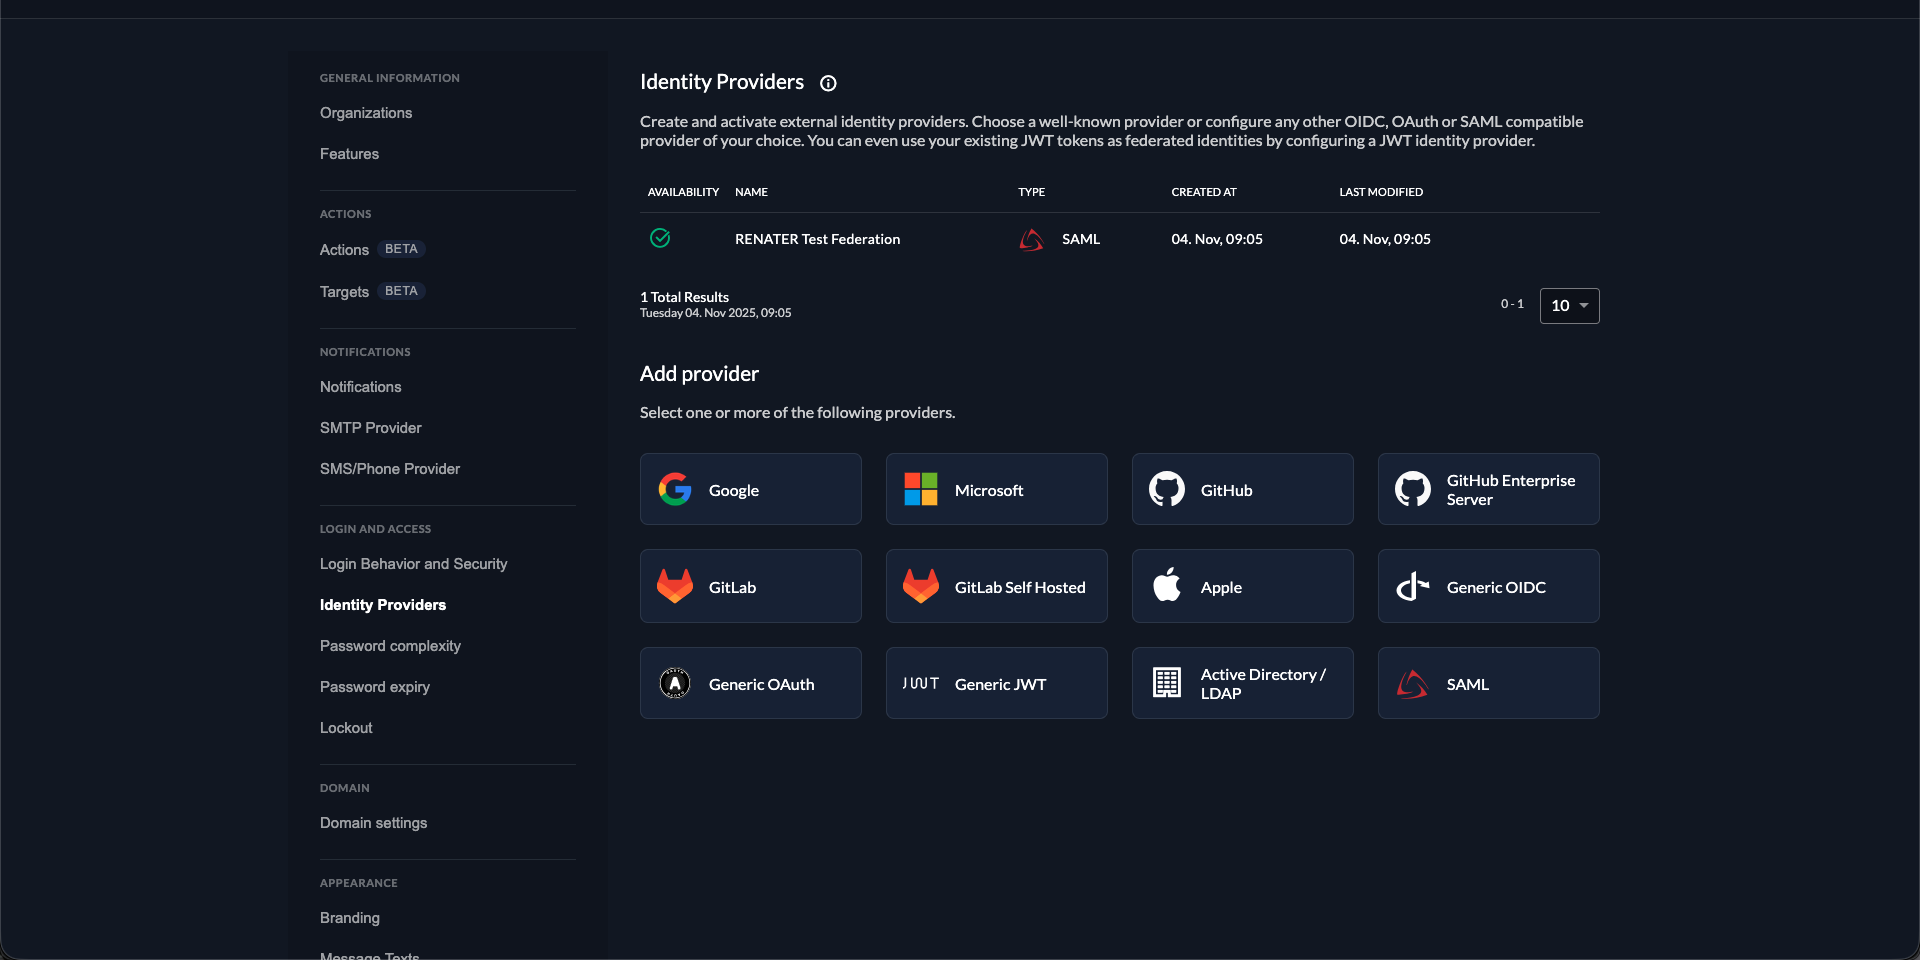Choose GitHub Enterprise Server provider
1920x960 pixels.
click(x=1488, y=489)
